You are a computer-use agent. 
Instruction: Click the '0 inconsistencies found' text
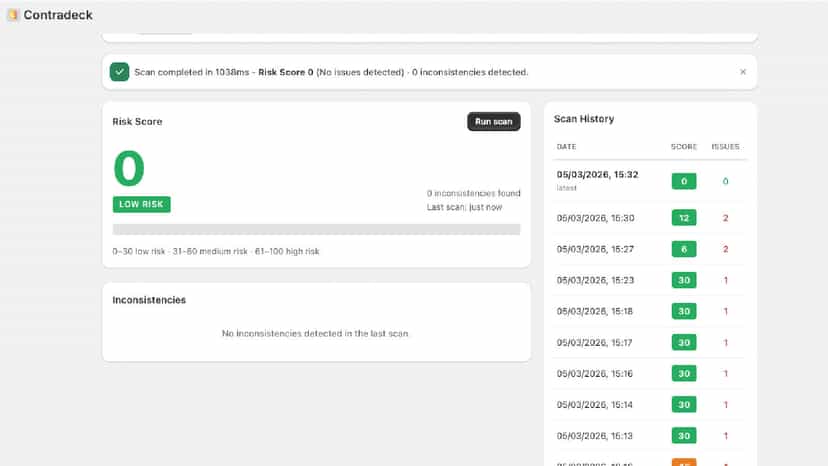coord(474,193)
